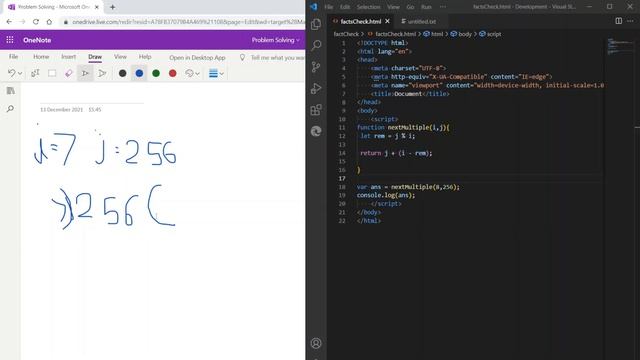
Task: Open the OneNote app launcher grid
Action: [x=10, y=40]
